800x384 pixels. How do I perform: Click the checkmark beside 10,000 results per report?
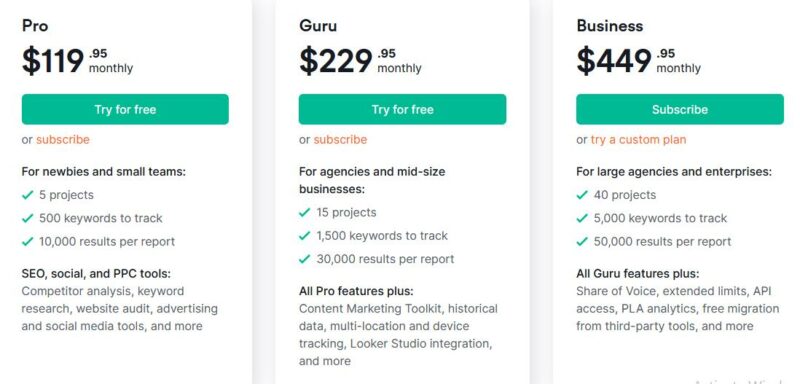(28, 241)
